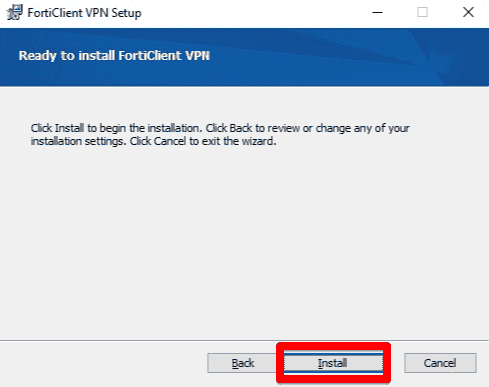The height and width of the screenshot is (387, 489).
Task: Close the setup wizard with the X icon
Action: point(468,13)
